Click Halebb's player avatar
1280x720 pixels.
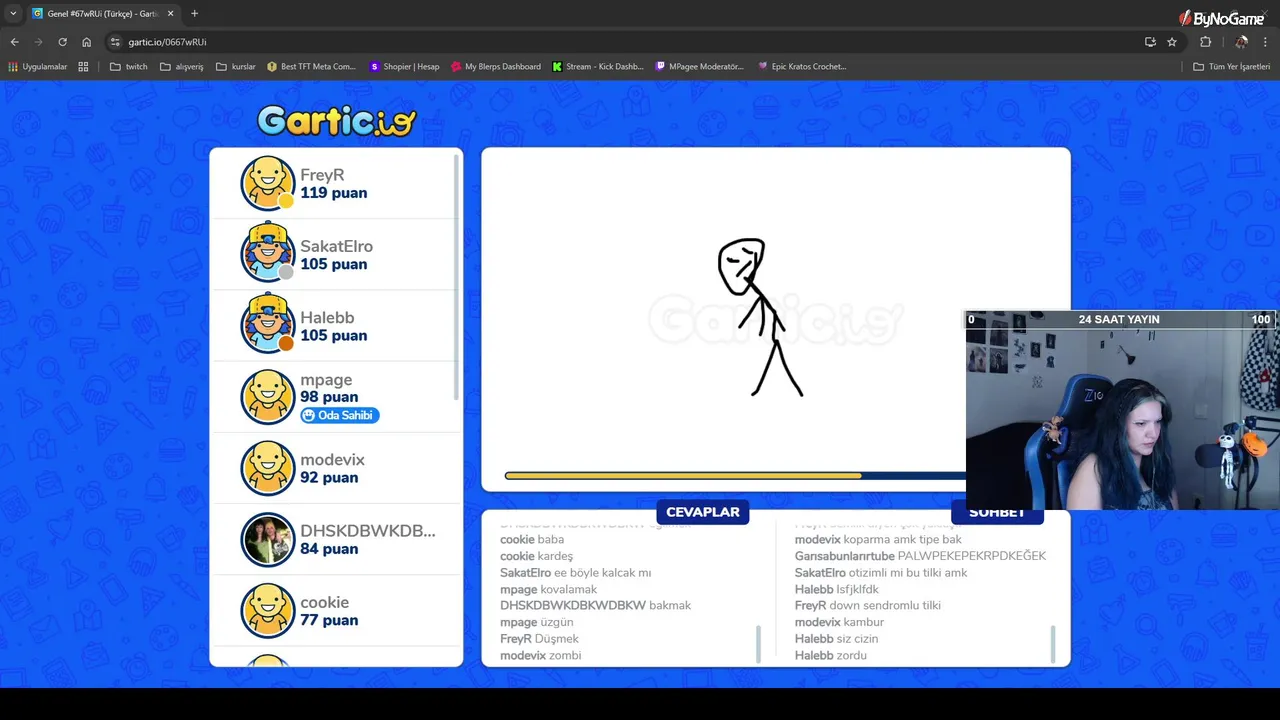tap(268, 324)
